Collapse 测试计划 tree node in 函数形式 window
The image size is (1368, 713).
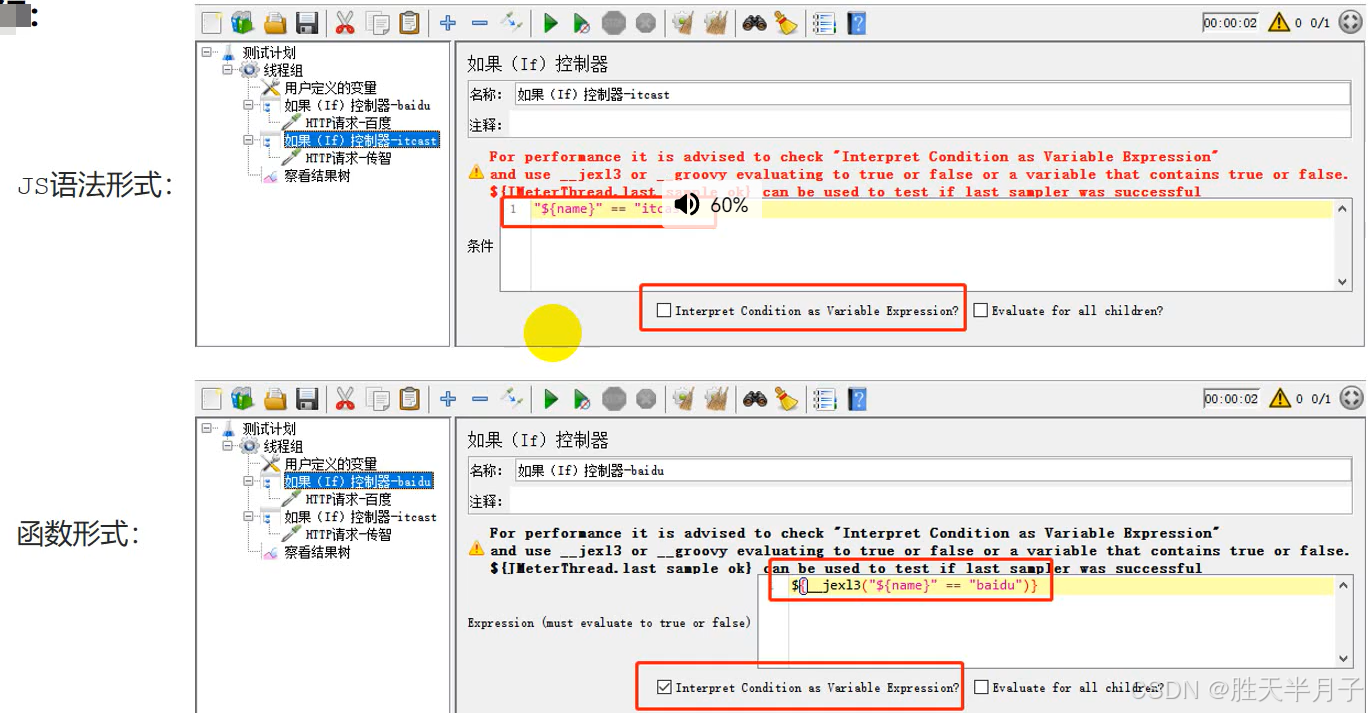tap(207, 428)
